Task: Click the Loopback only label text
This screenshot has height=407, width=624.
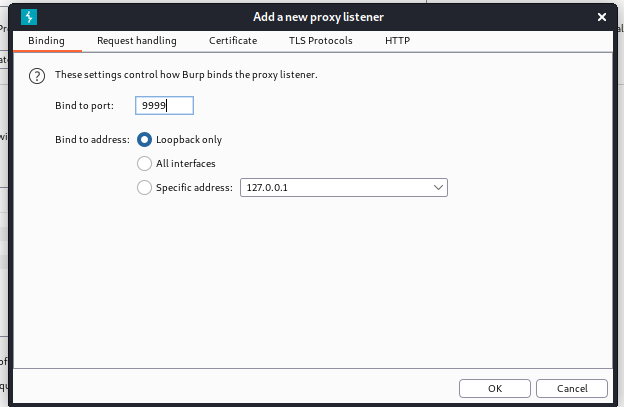Action: [189, 140]
